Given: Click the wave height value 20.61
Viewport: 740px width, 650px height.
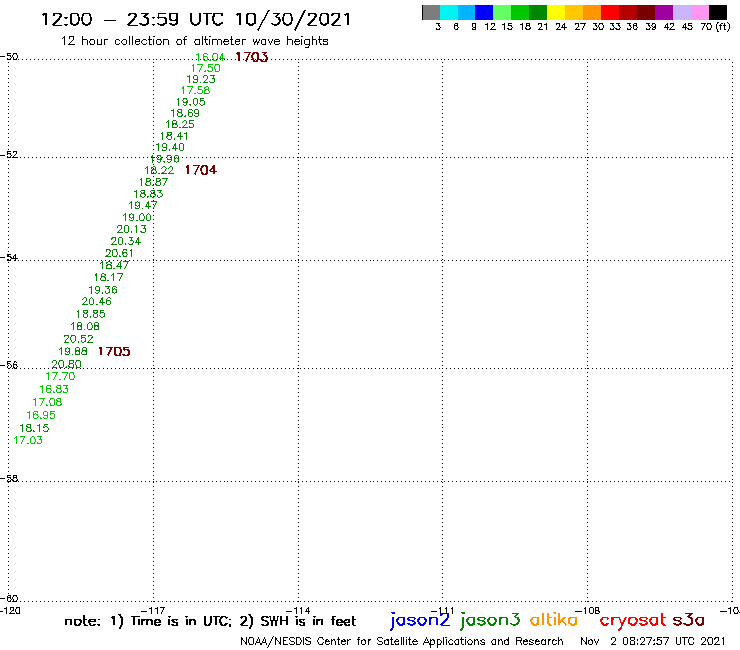Looking at the screenshot, I should (x=119, y=253).
